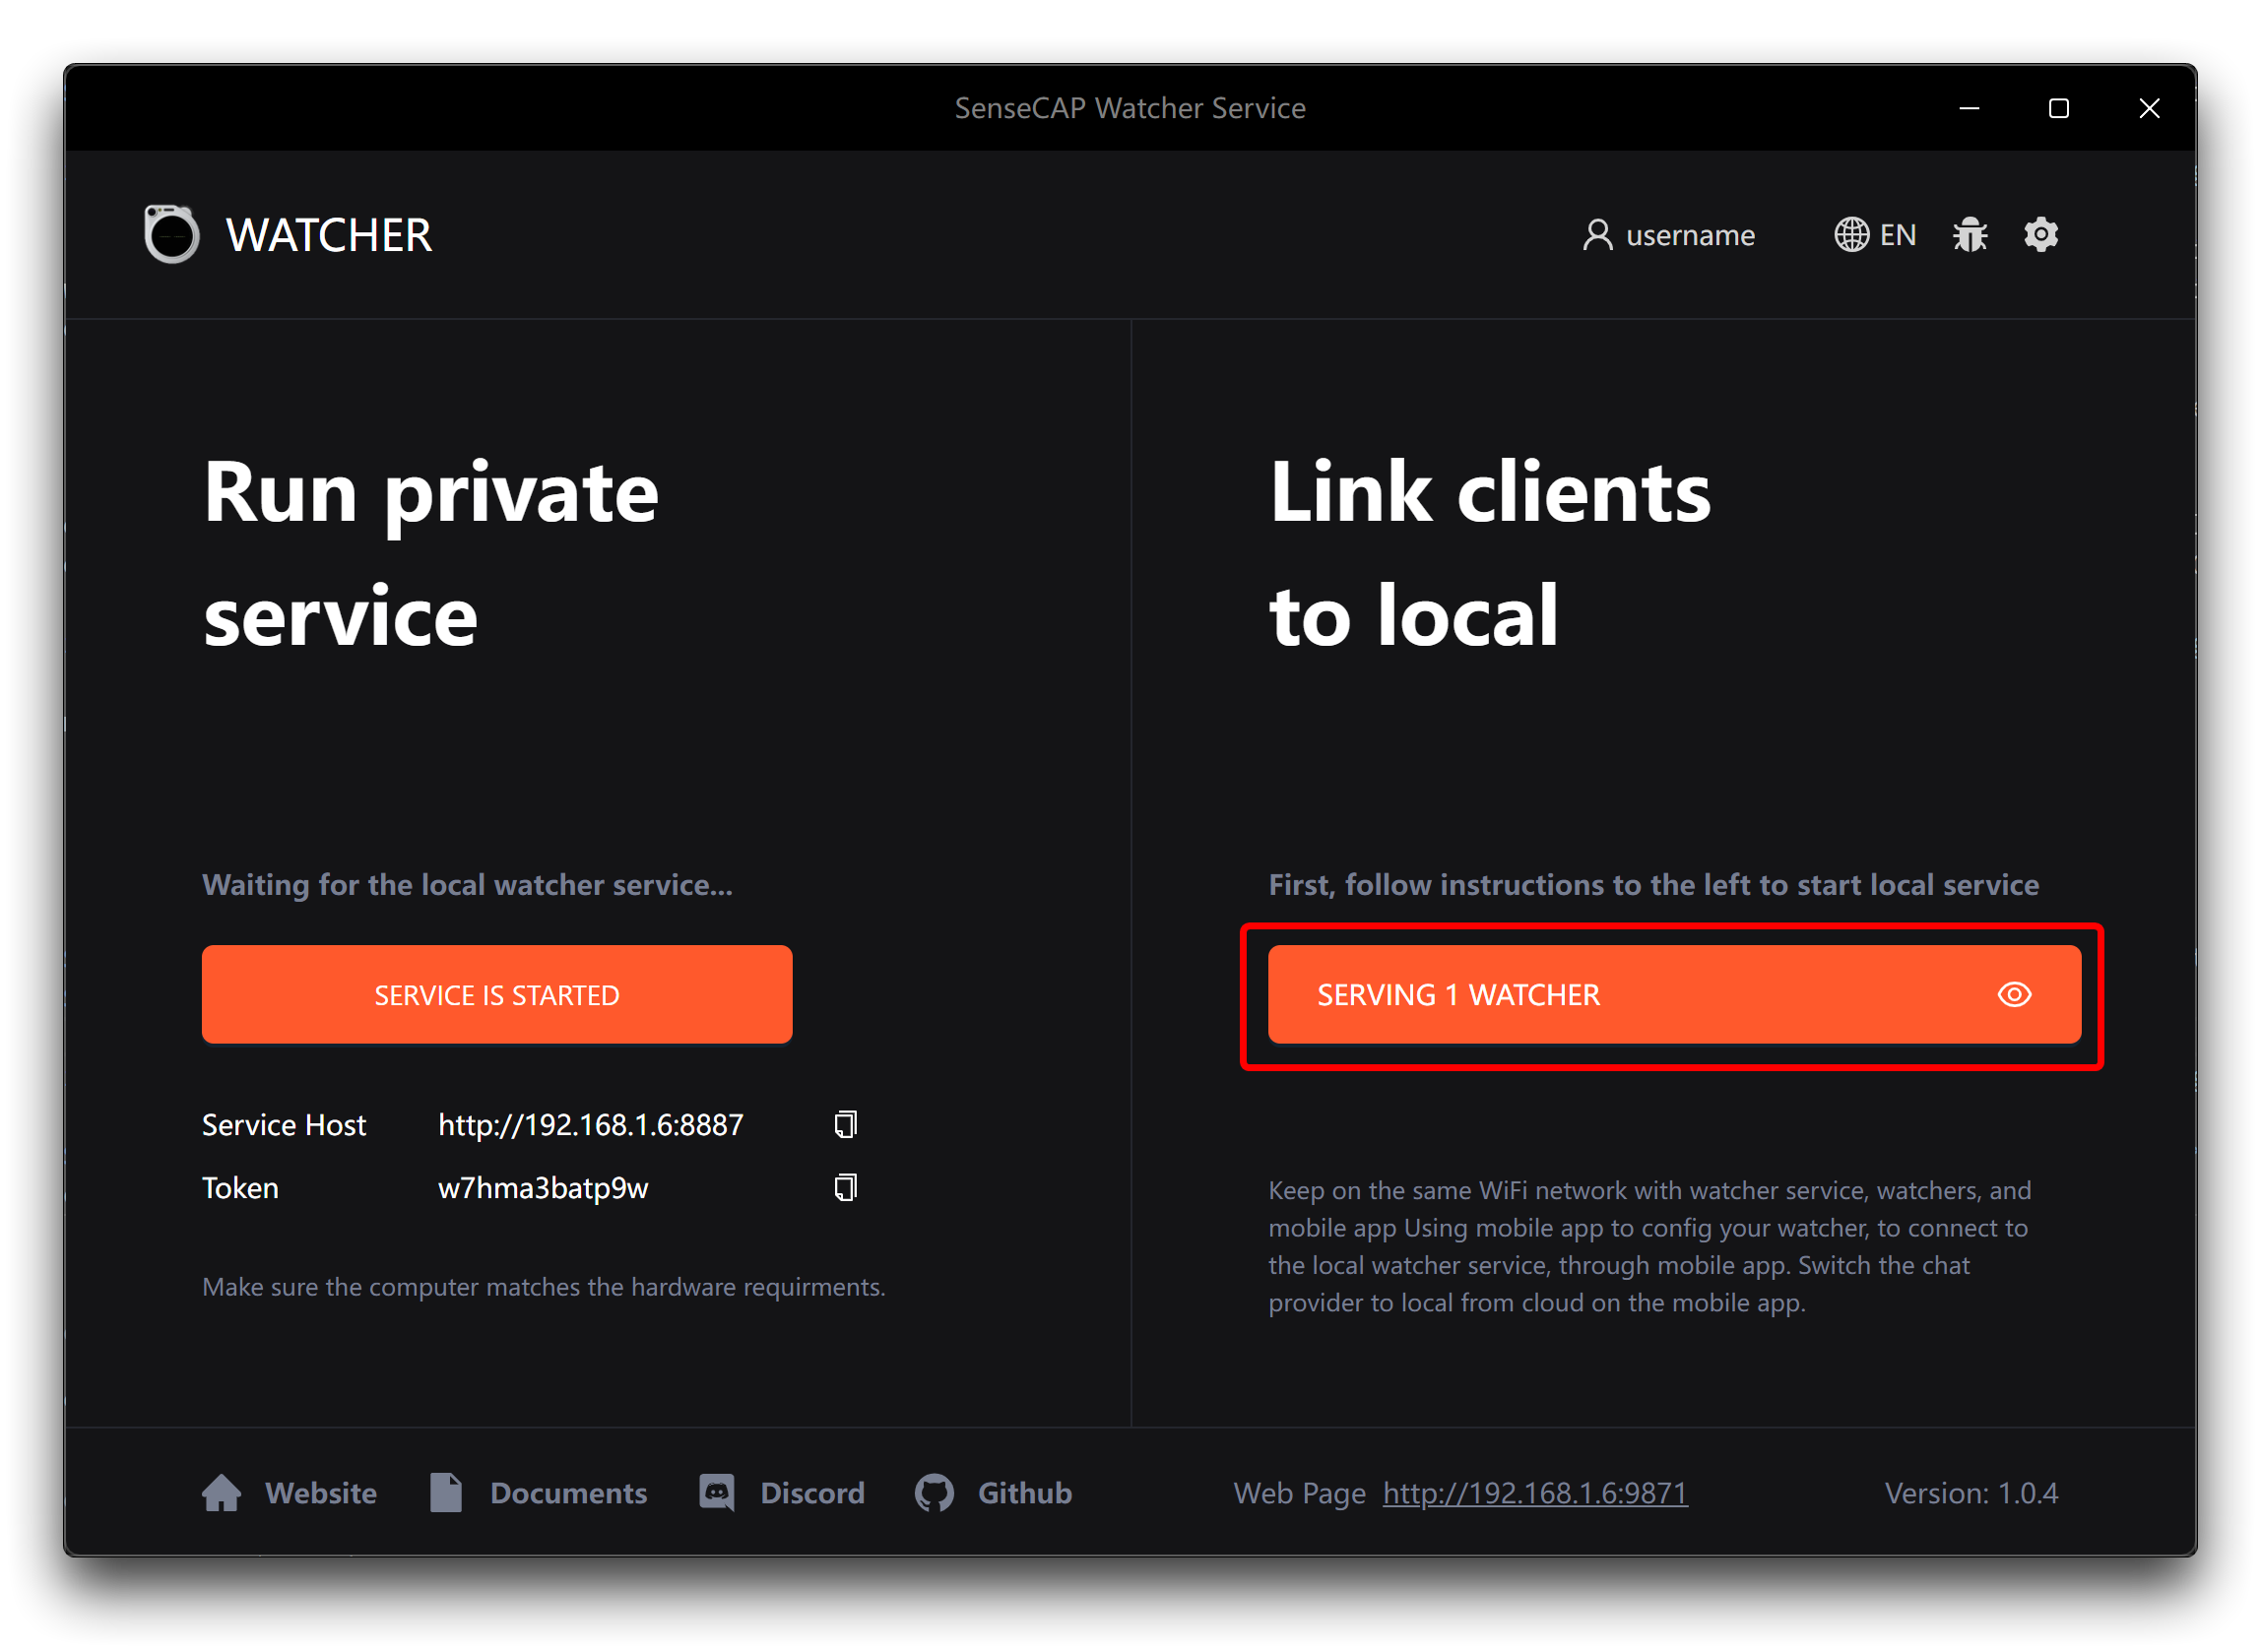Click the globe language icon
This screenshot has height=1652, width=2261.
tap(1851, 235)
